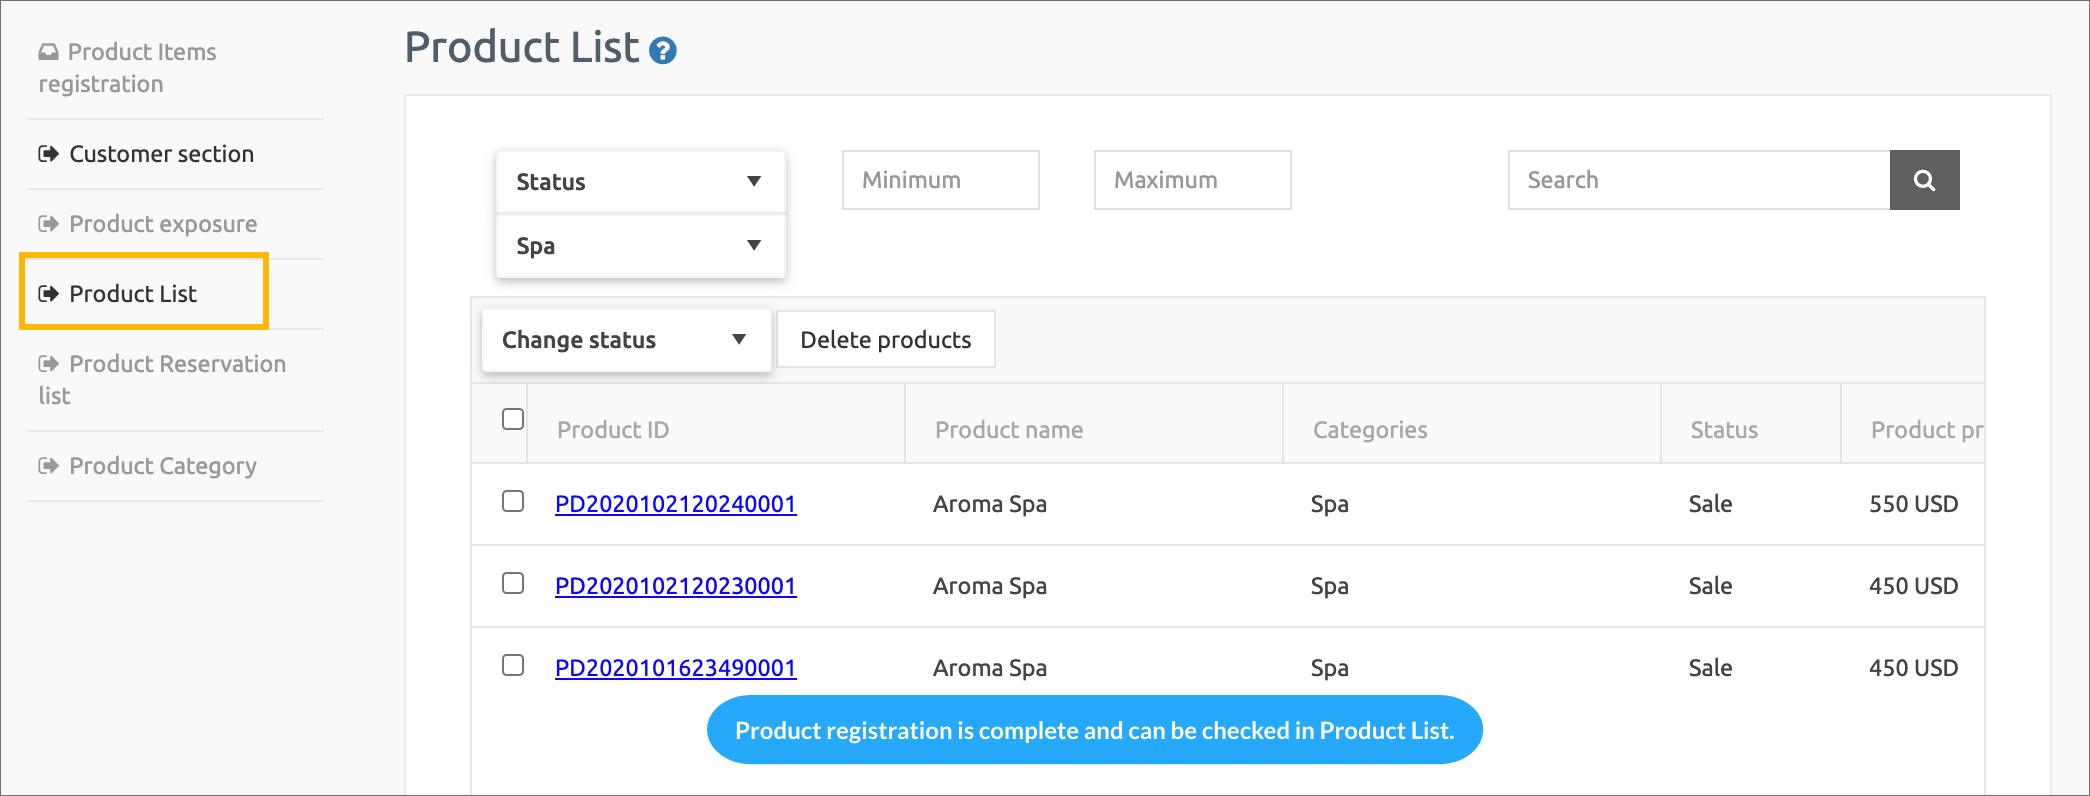Open the Change status dropdown
Image resolution: width=2090 pixels, height=796 pixels.
point(625,340)
